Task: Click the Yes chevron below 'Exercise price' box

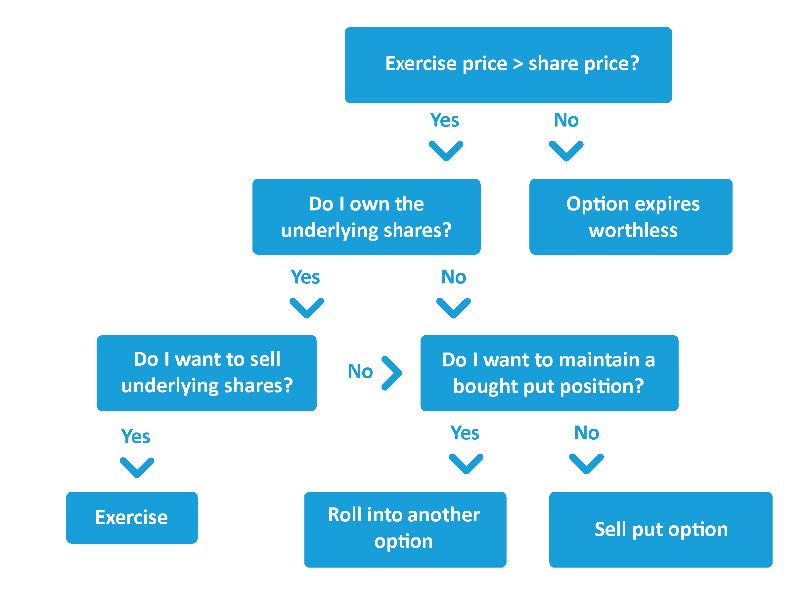Action: click(445, 151)
